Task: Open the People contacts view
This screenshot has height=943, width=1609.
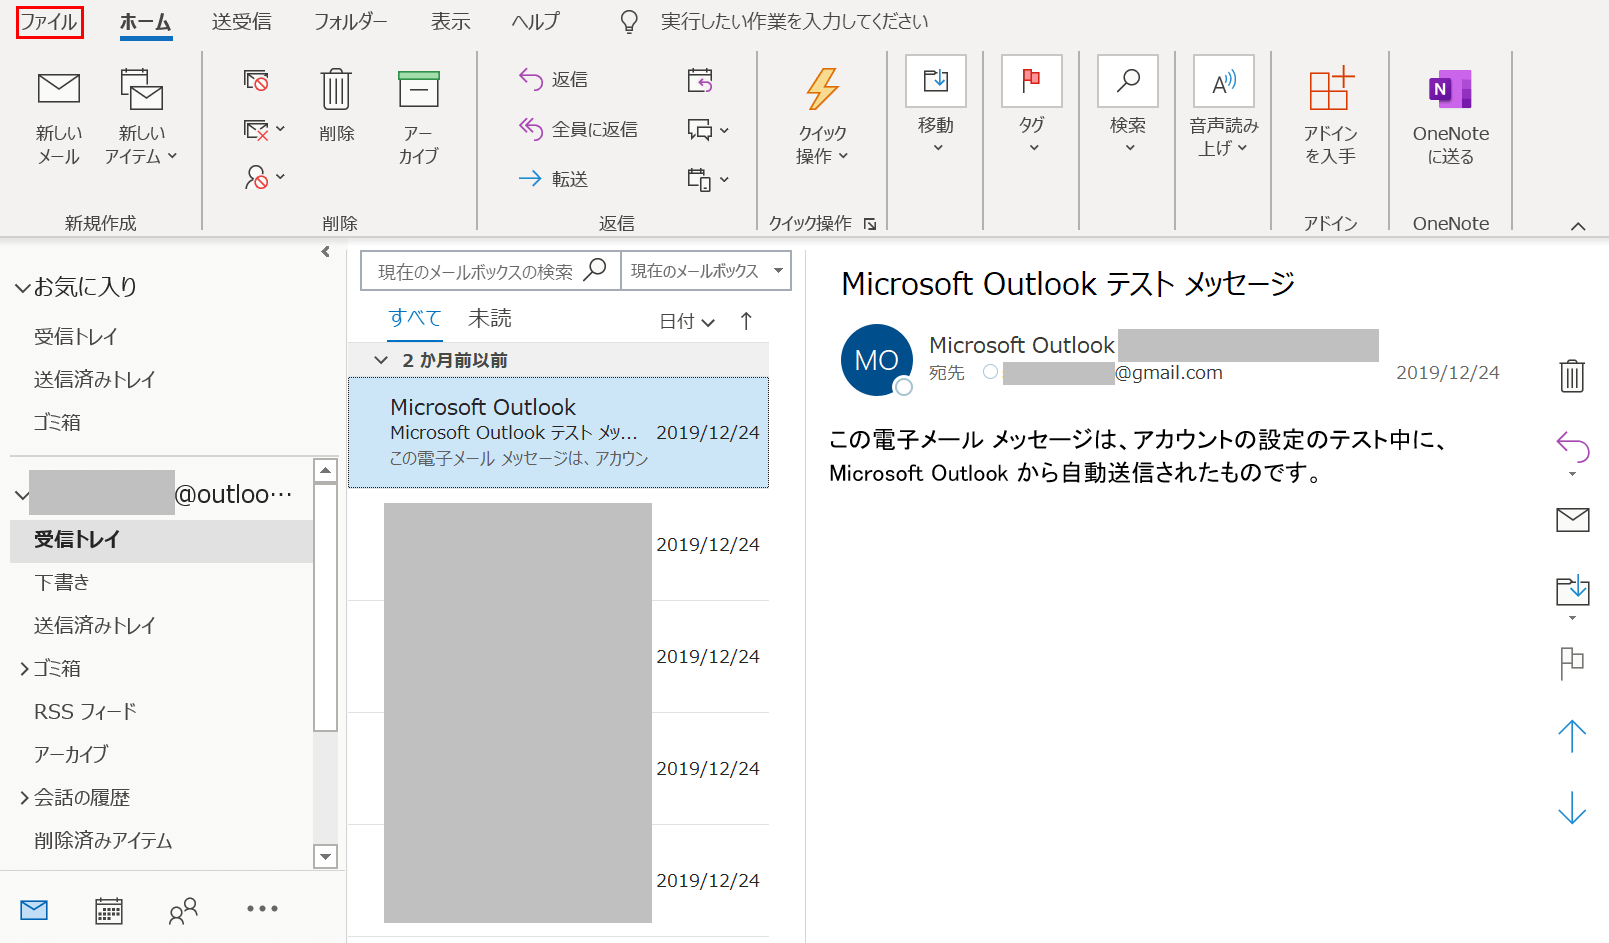Action: coord(183,910)
